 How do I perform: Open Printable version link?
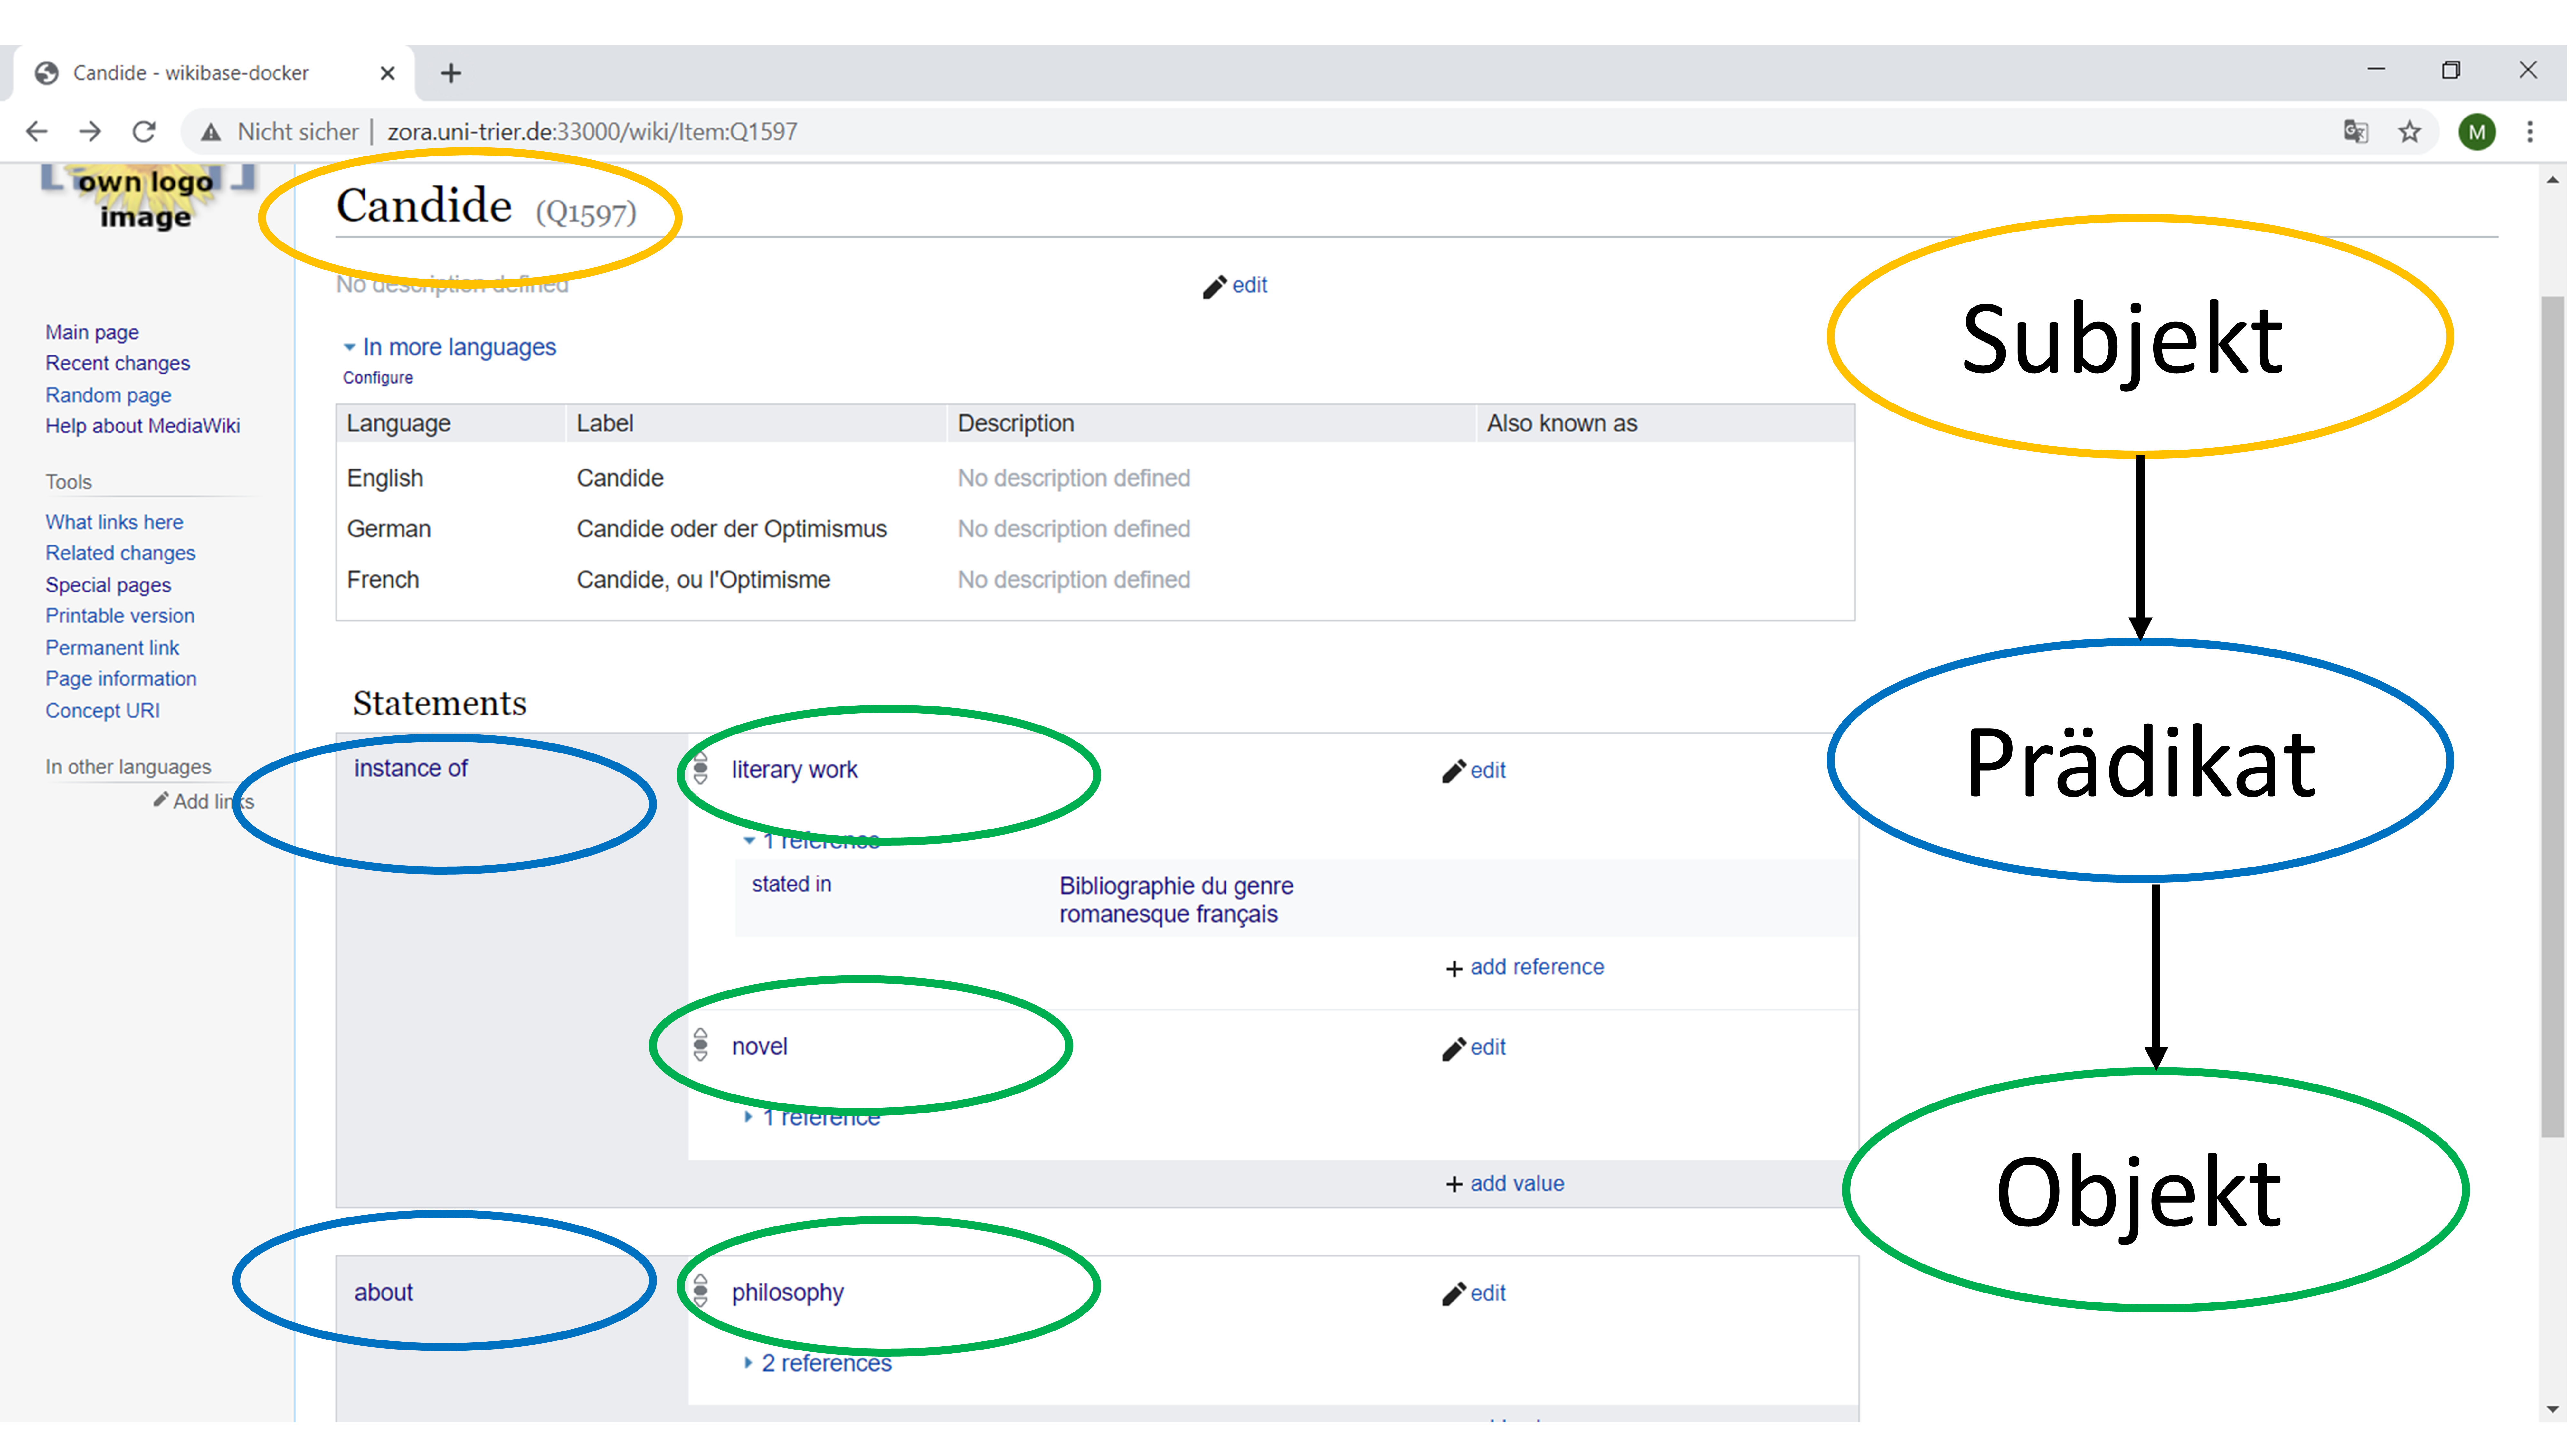(x=120, y=616)
